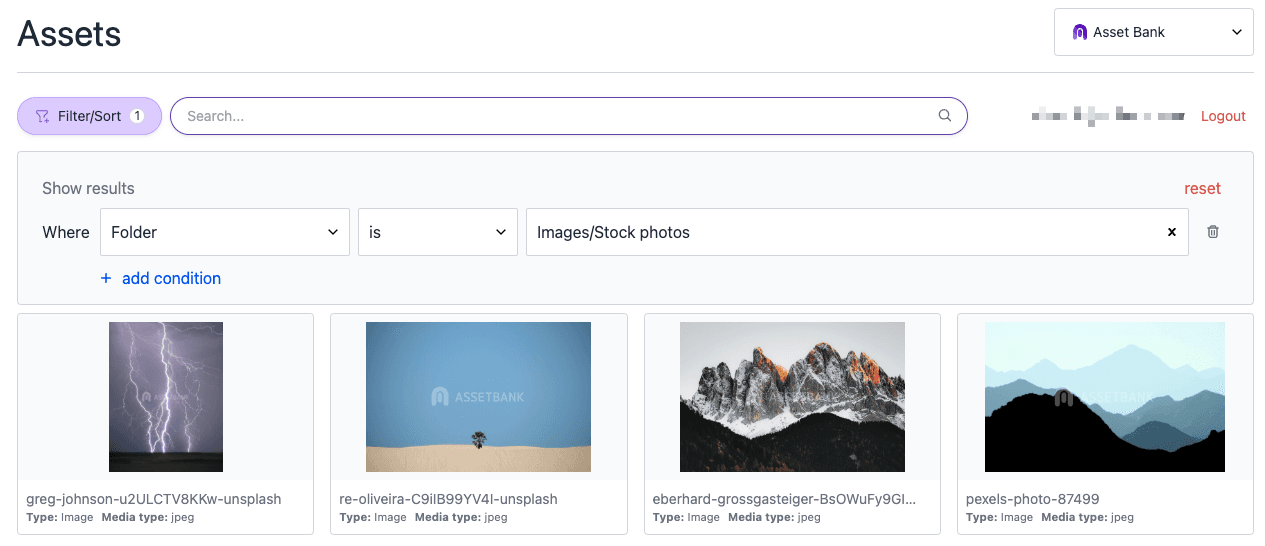Clear the Images/Stock photos value with x

[1172, 232]
